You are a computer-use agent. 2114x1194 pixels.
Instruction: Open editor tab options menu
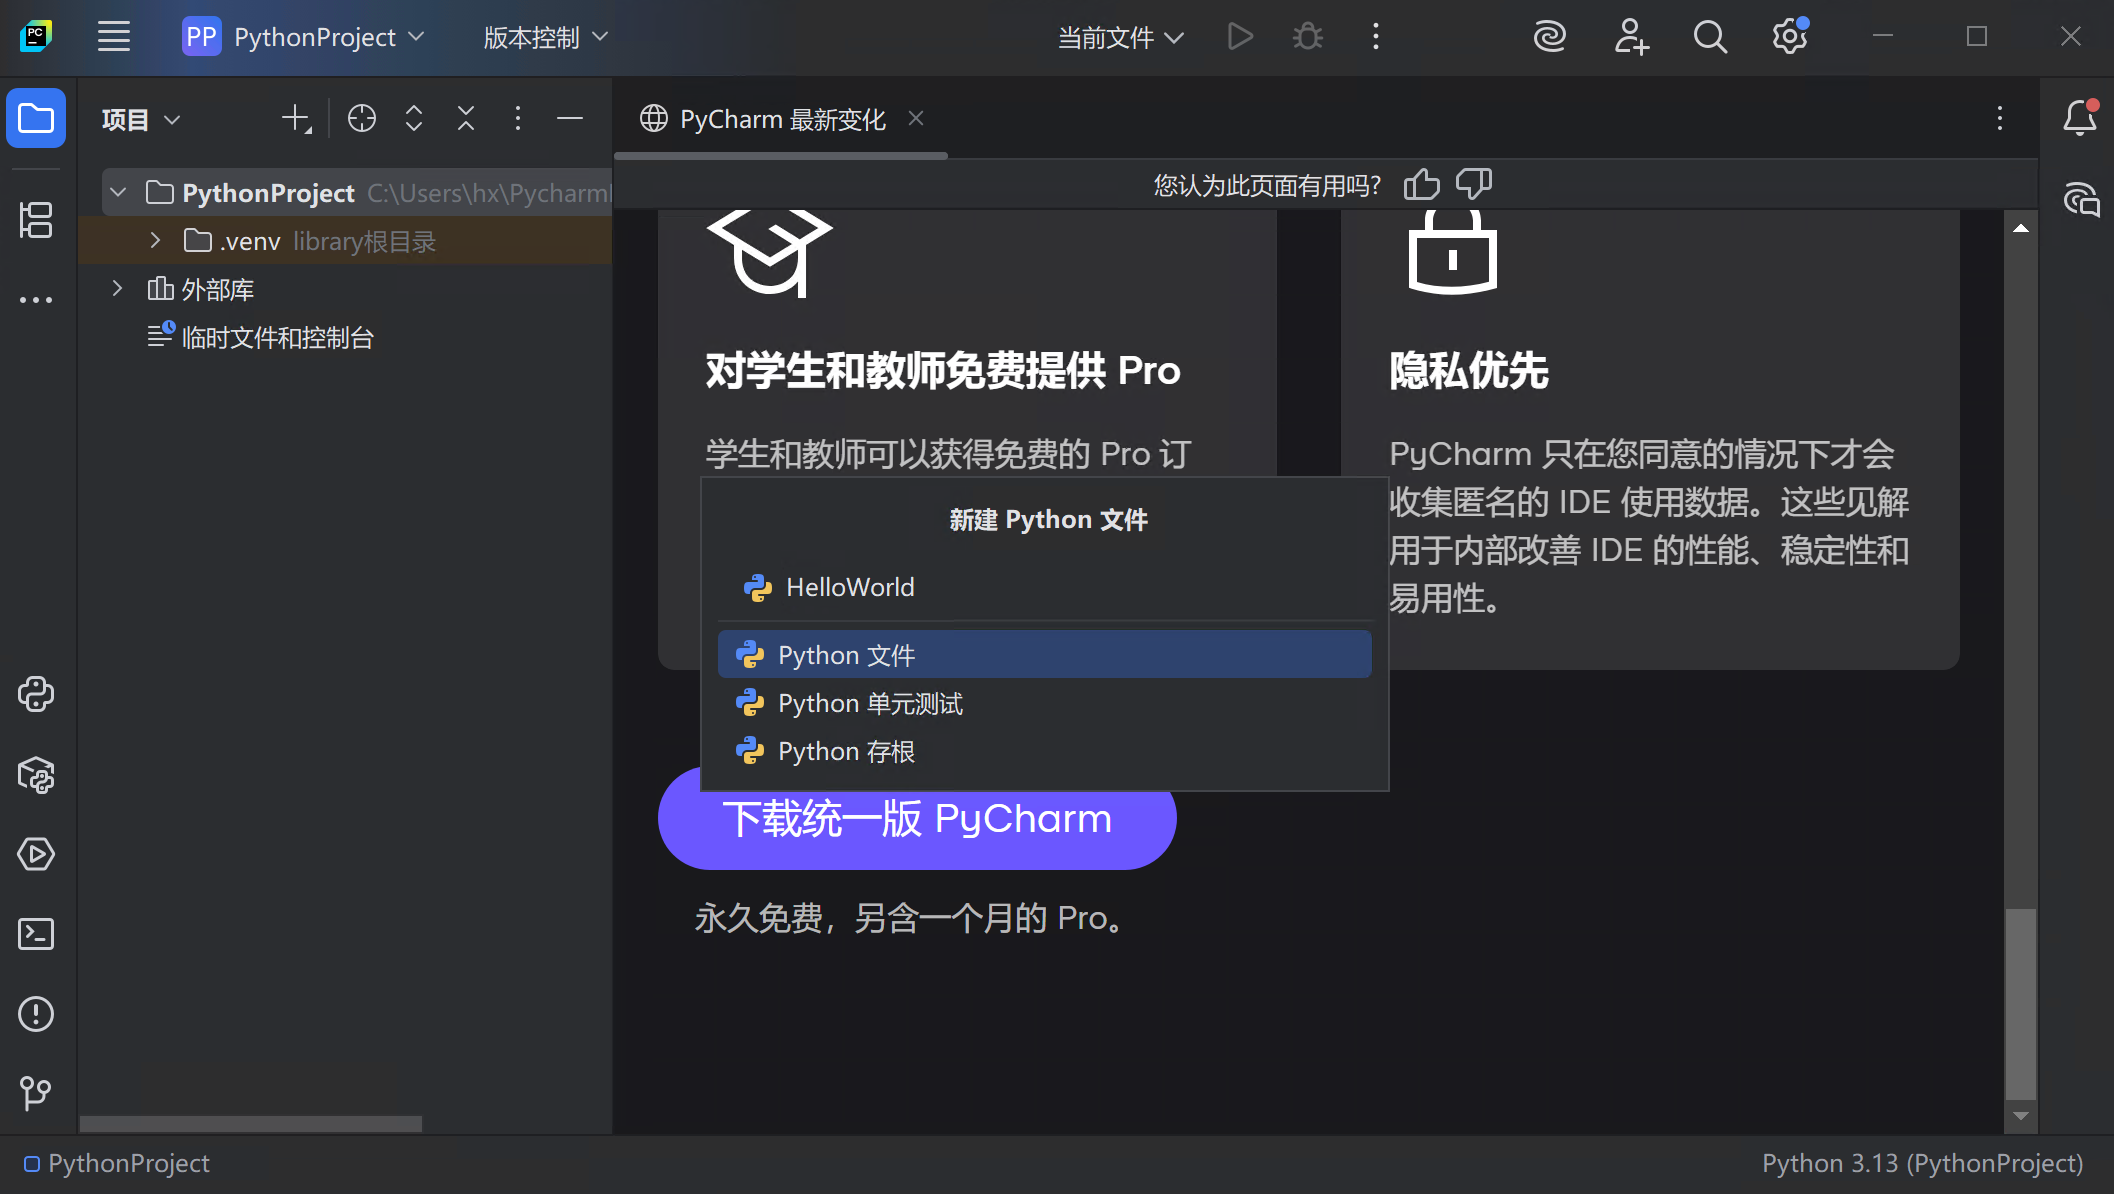click(x=2000, y=119)
